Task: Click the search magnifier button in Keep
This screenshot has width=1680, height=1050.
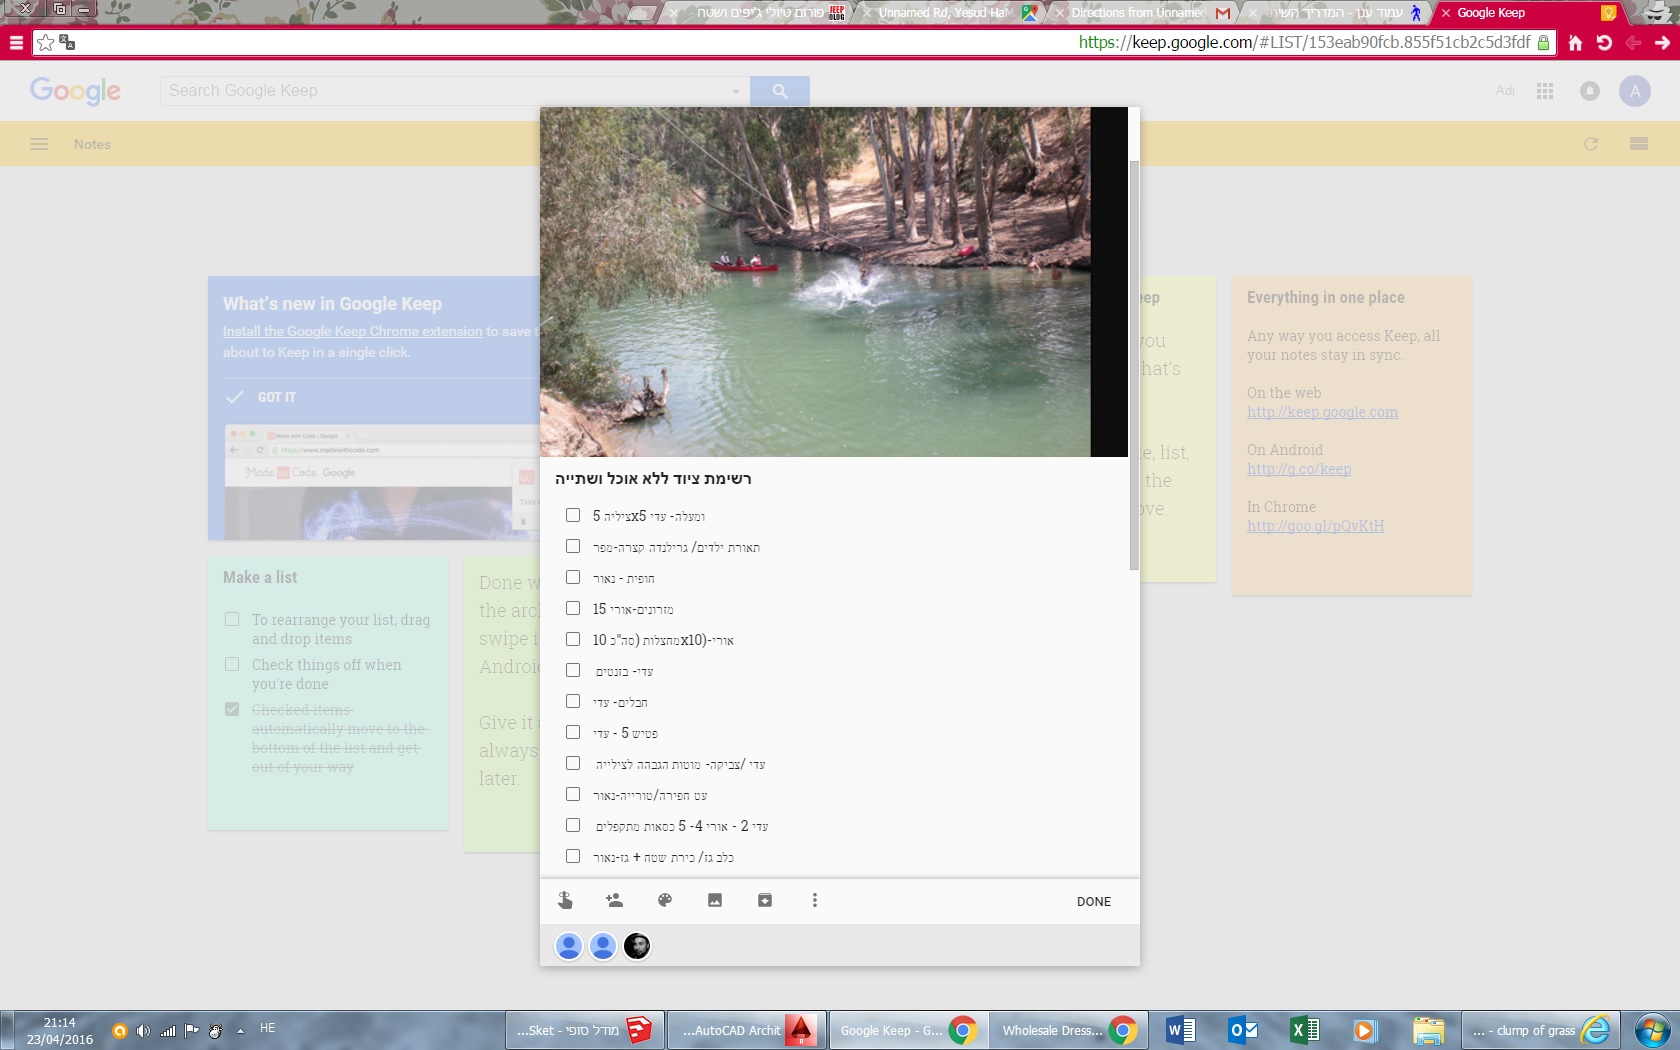Action: pos(780,91)
